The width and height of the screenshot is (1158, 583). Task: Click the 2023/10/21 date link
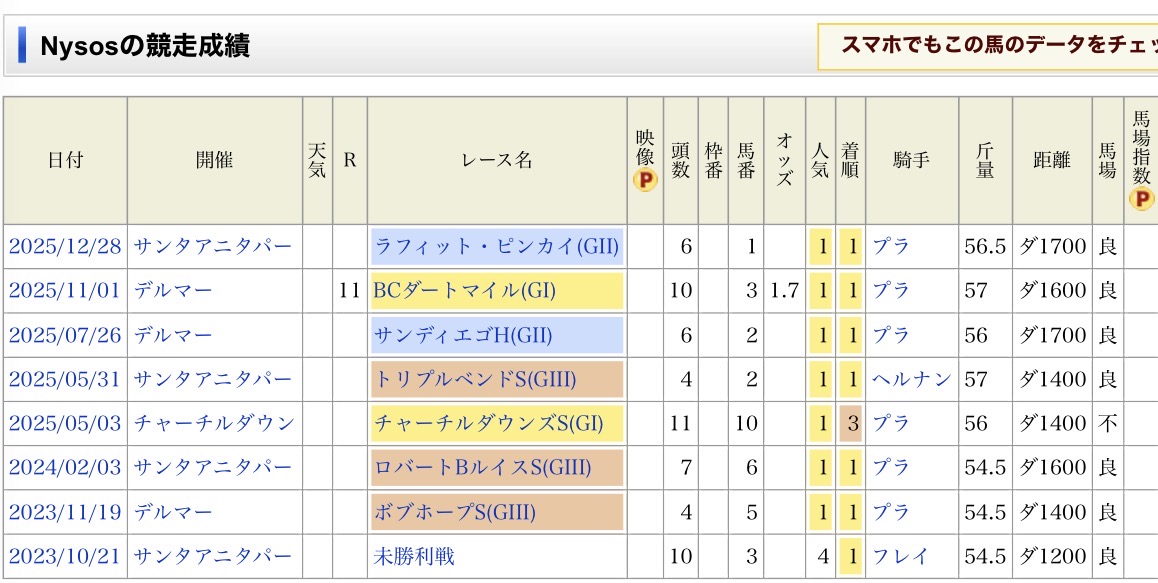pos(65,556)
